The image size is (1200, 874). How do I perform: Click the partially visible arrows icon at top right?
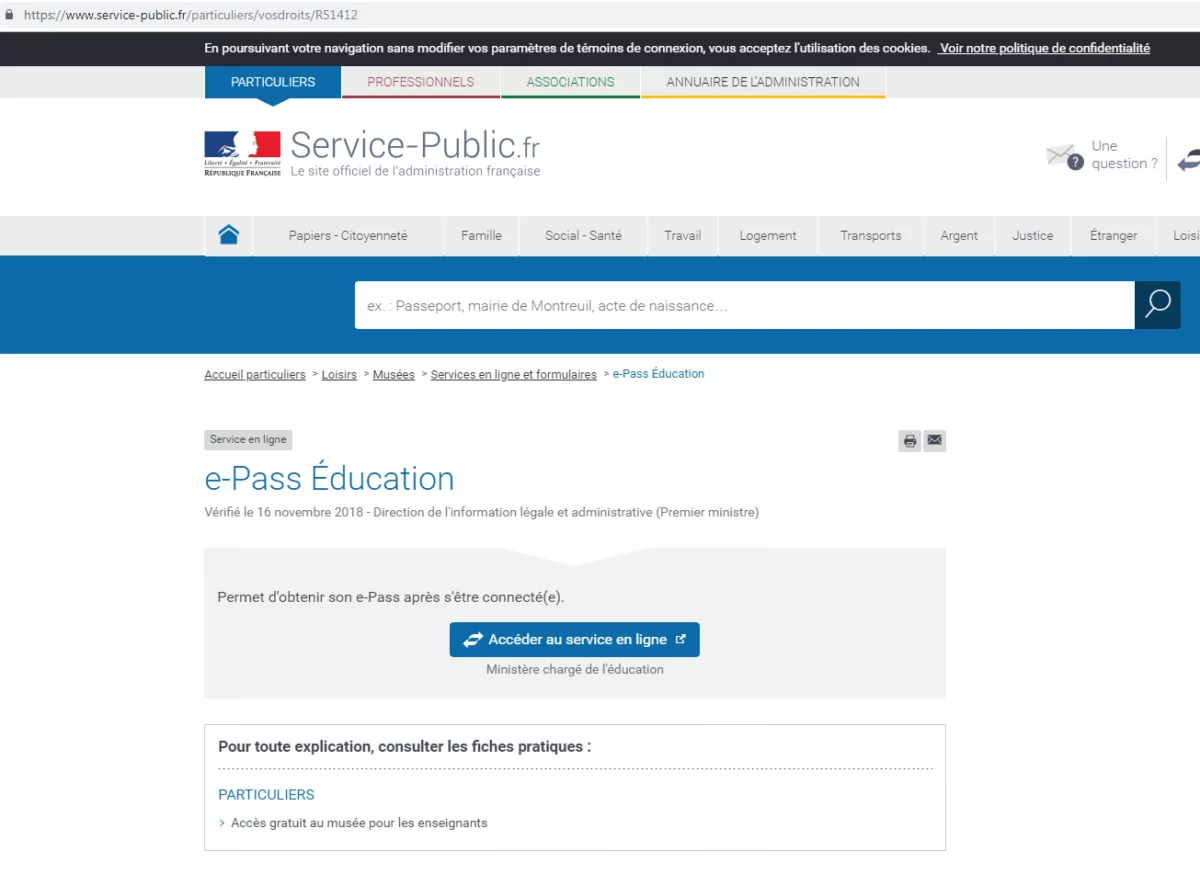click(x=1188, y=160)
